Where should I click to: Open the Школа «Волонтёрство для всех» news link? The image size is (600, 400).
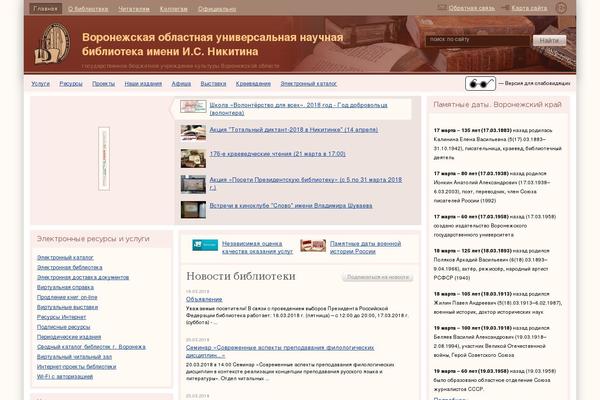(x=298, y=109)
